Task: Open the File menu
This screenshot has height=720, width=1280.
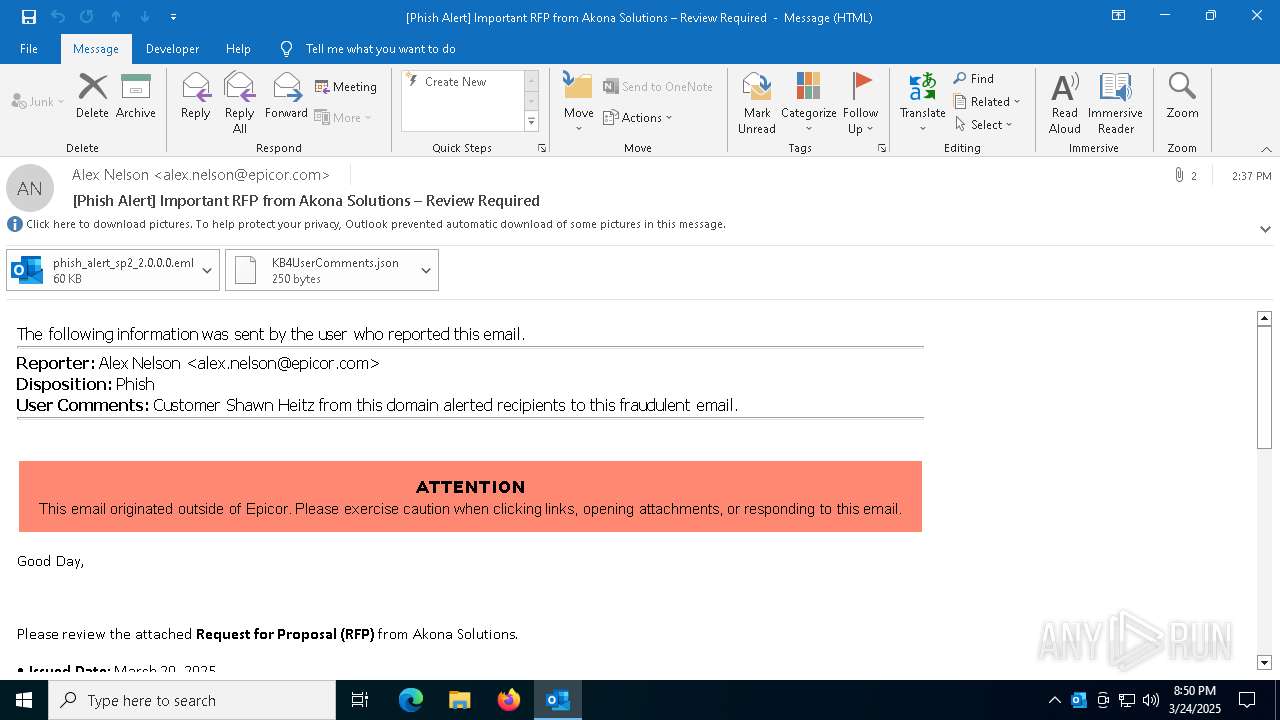Action: [x=29, y=49]
